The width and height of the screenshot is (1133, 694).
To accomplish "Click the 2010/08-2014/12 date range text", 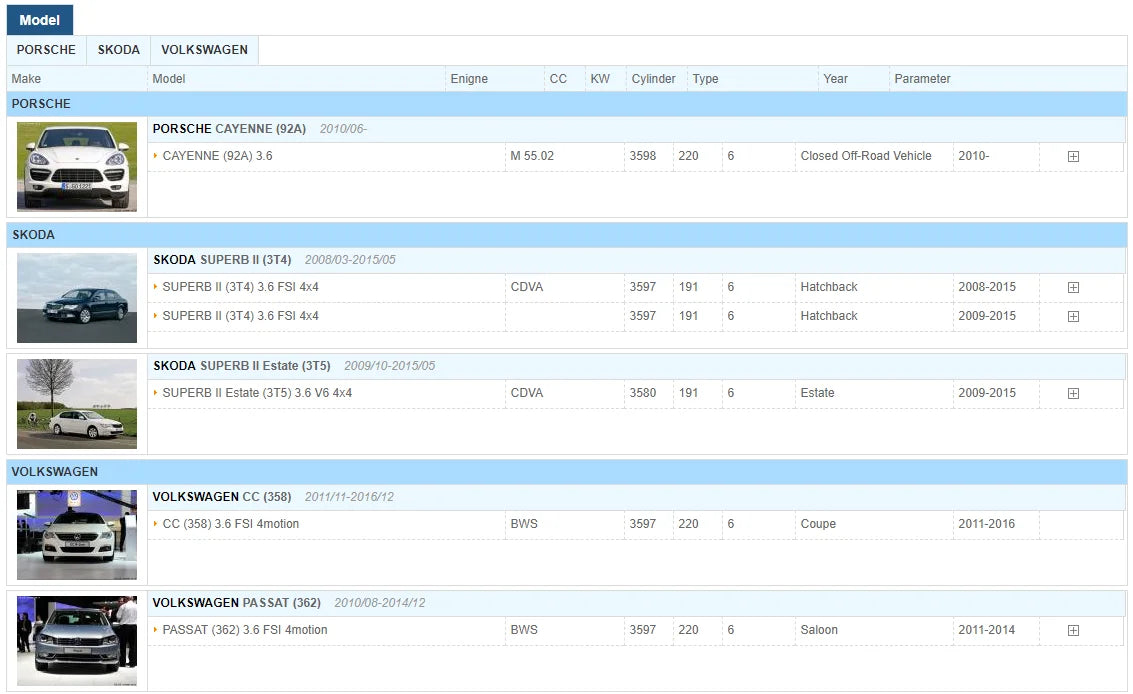I will click(x=379, y=603).
